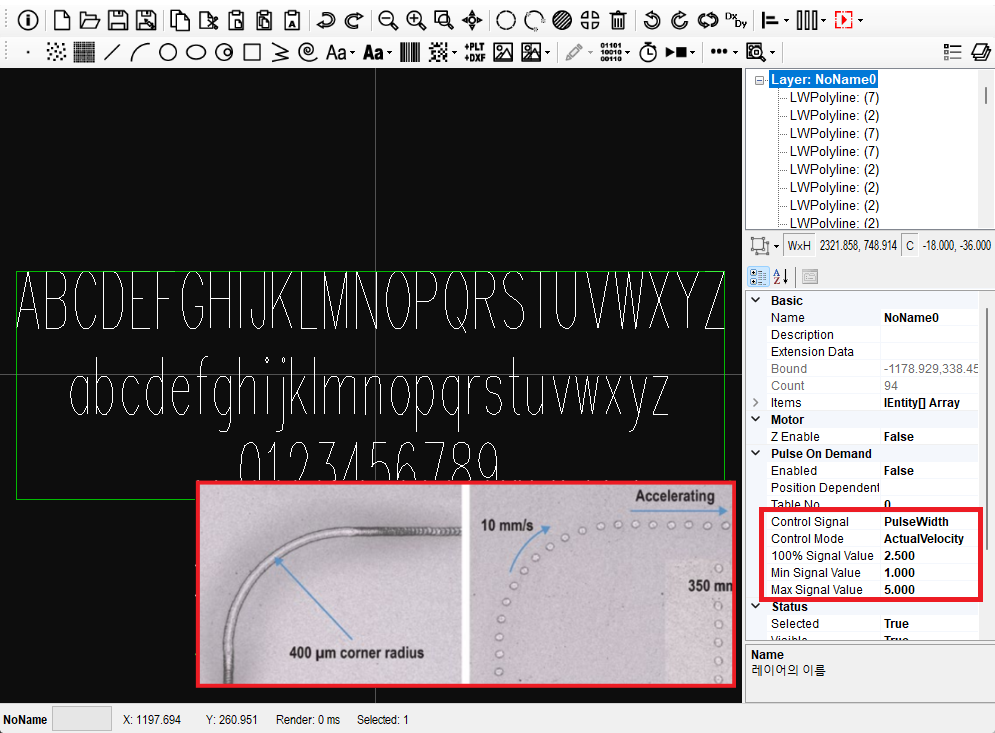Apply the hatch fill icon
The height and width of the screenshot is (733, 995).
(x=562, y=20)
